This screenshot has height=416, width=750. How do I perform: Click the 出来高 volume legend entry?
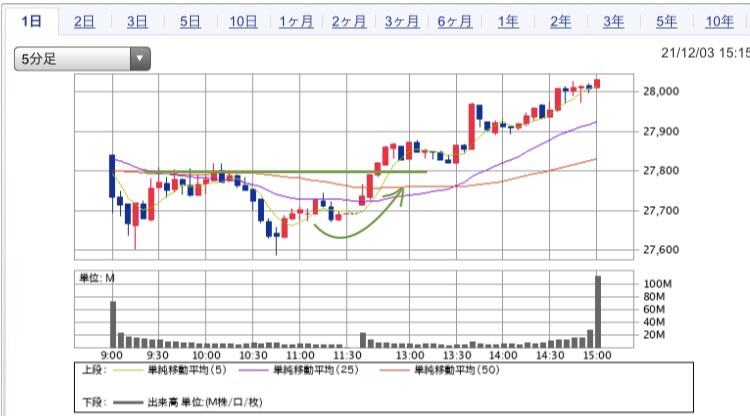(x=205, y=402)
